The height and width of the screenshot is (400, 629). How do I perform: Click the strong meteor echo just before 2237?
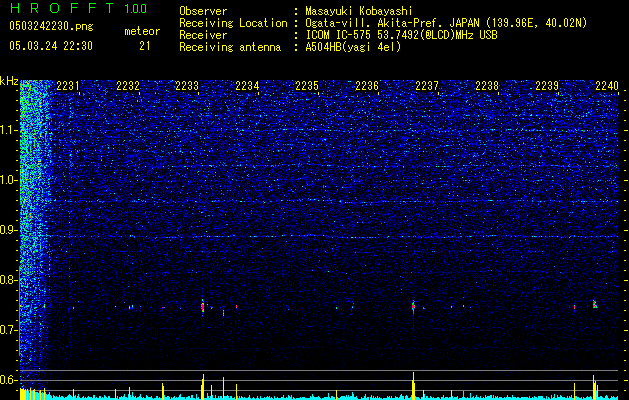413,307
